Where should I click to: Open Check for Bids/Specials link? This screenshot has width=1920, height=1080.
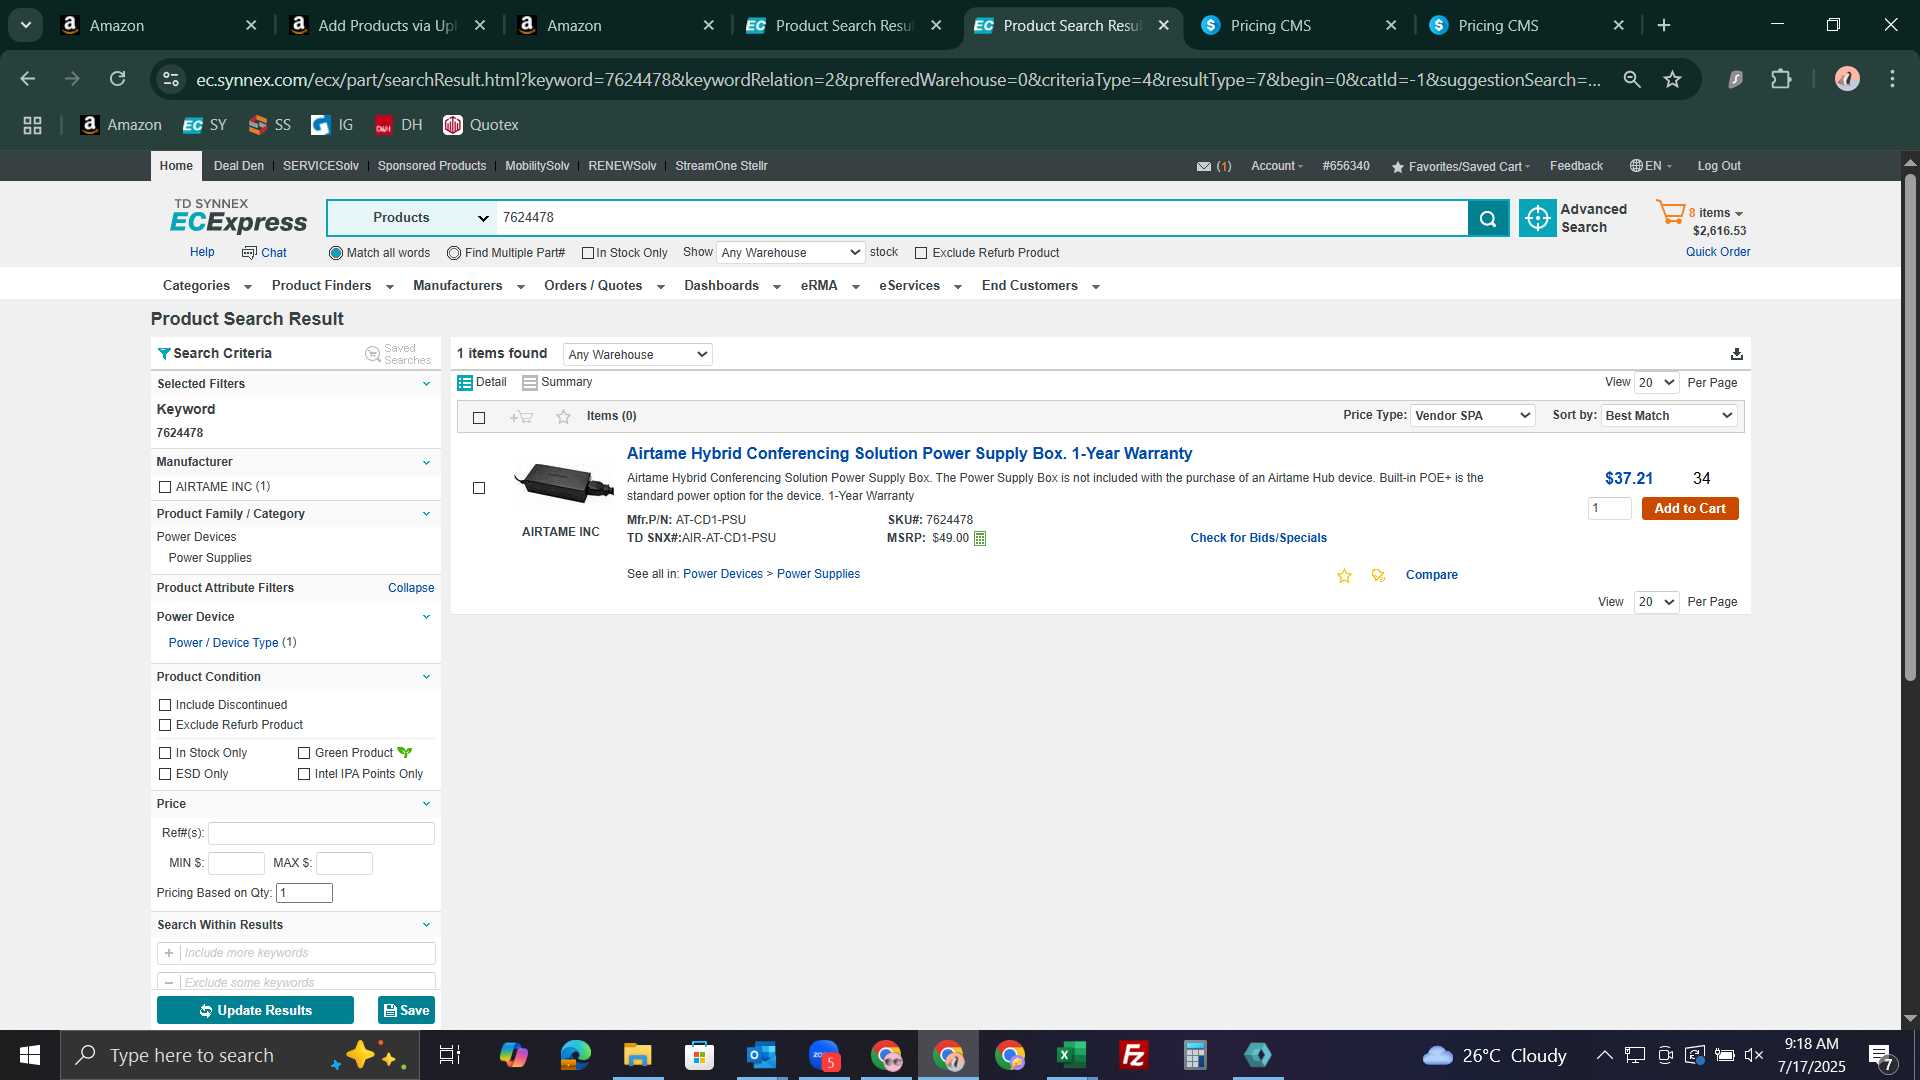(1258, 538)
